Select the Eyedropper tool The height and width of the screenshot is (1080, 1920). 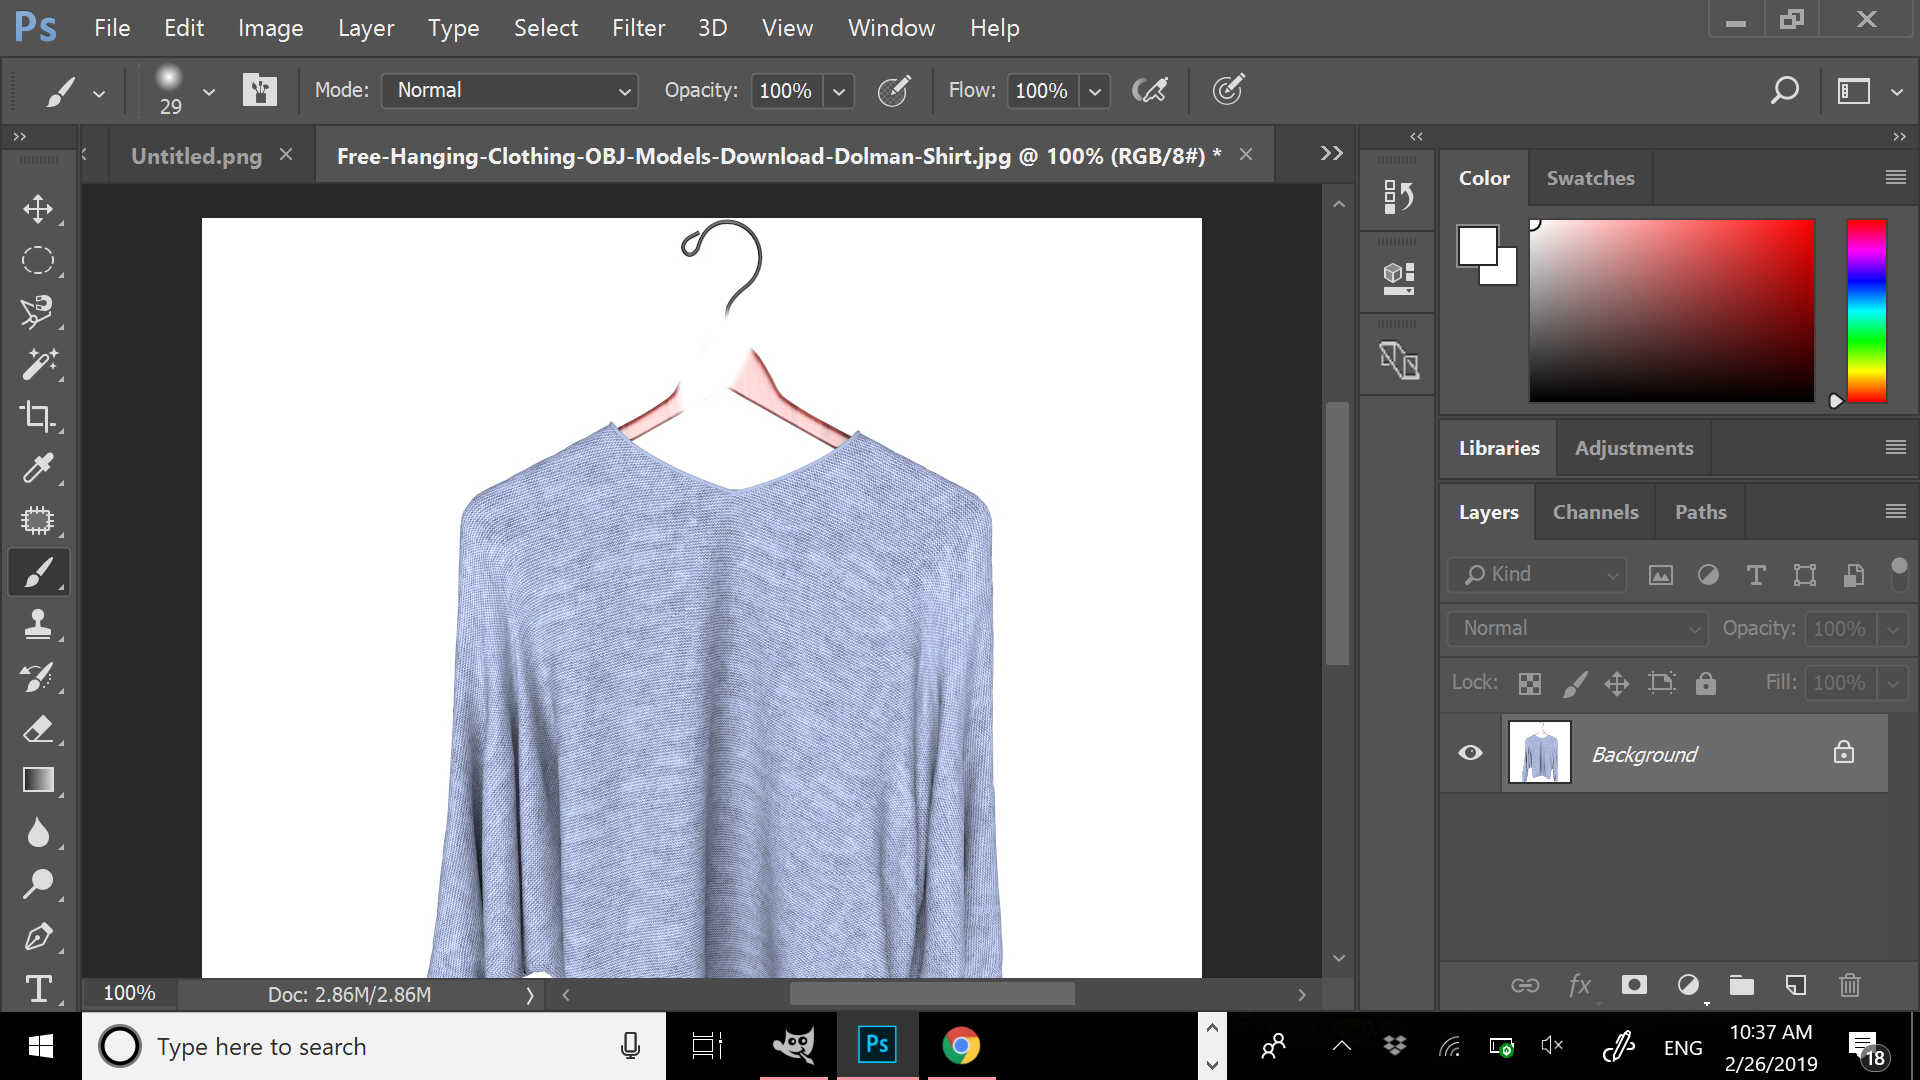pos(38,468)
